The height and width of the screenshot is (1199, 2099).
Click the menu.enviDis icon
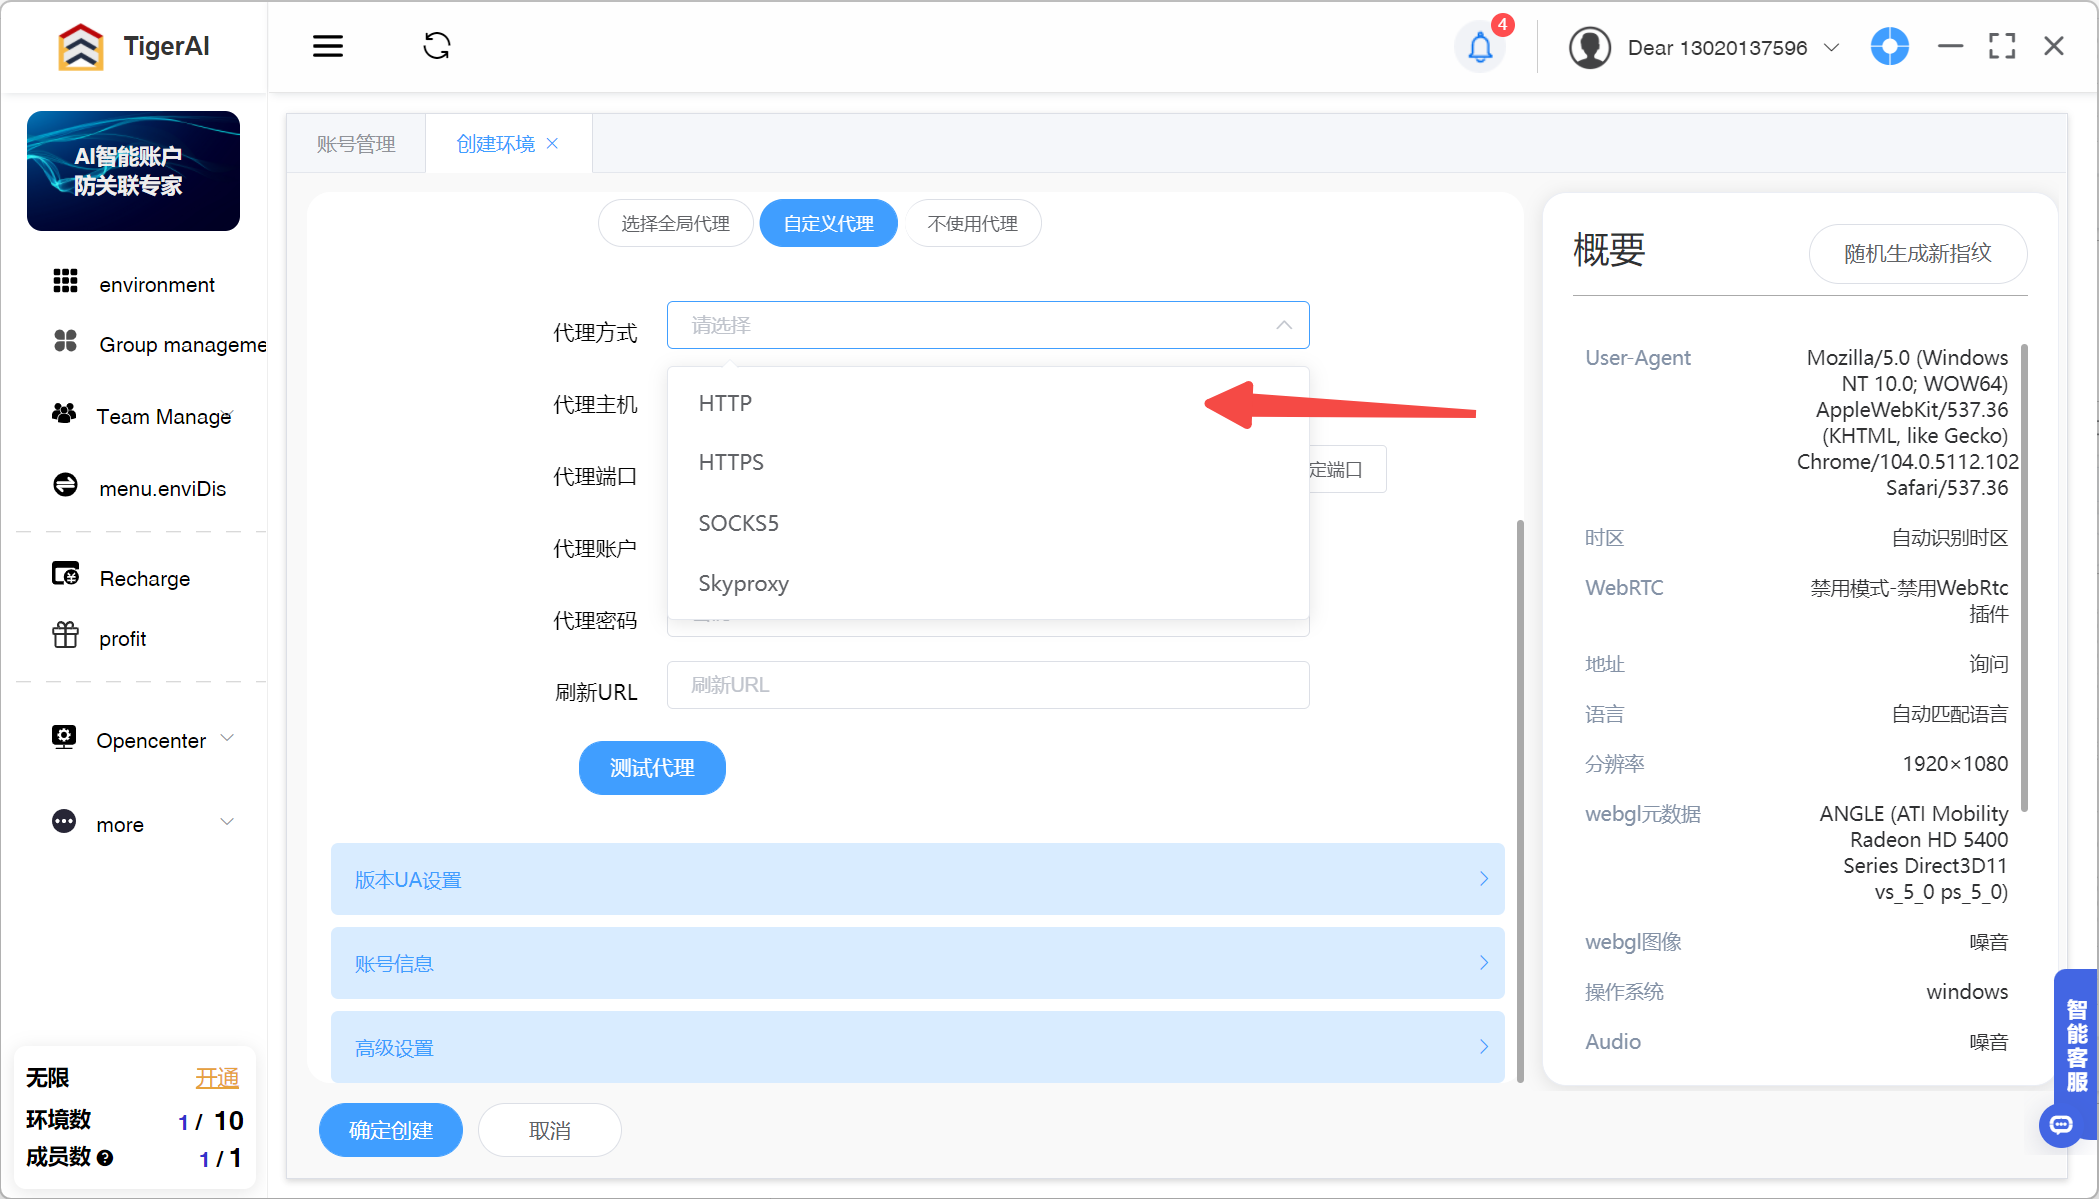(x=65, y=485)
